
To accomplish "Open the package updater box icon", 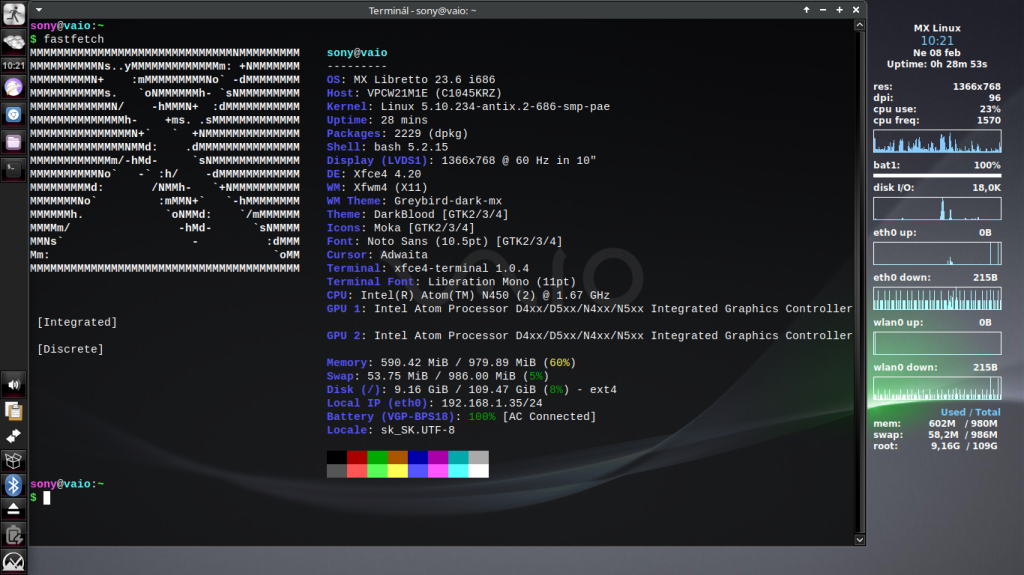I will coord(14,461).
